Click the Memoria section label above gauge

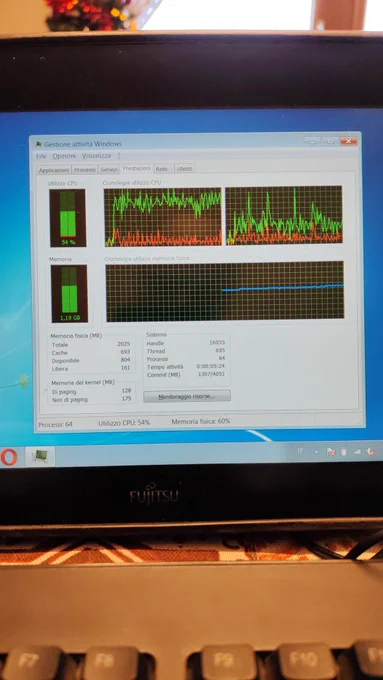(x=60, y=259)
